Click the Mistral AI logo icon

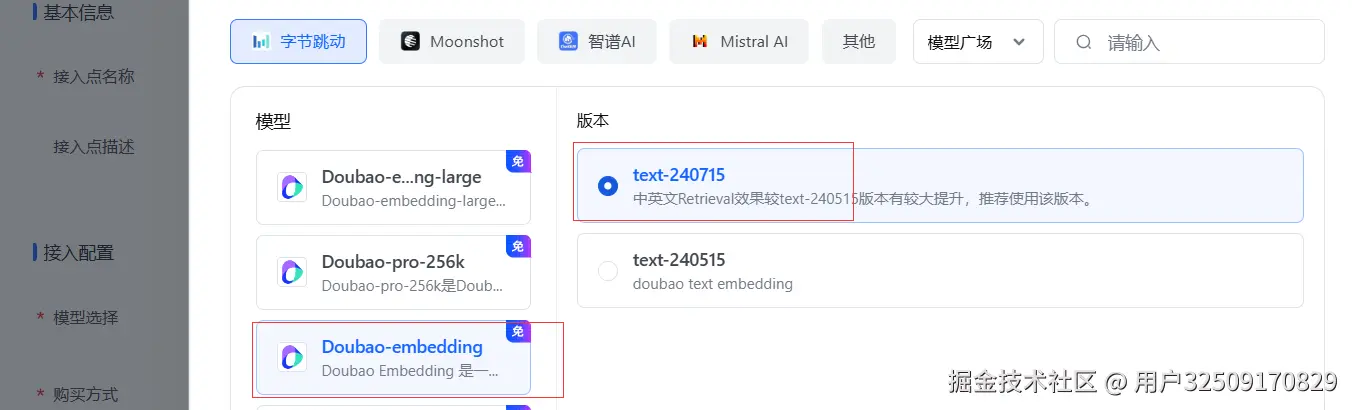coord(700,41)
